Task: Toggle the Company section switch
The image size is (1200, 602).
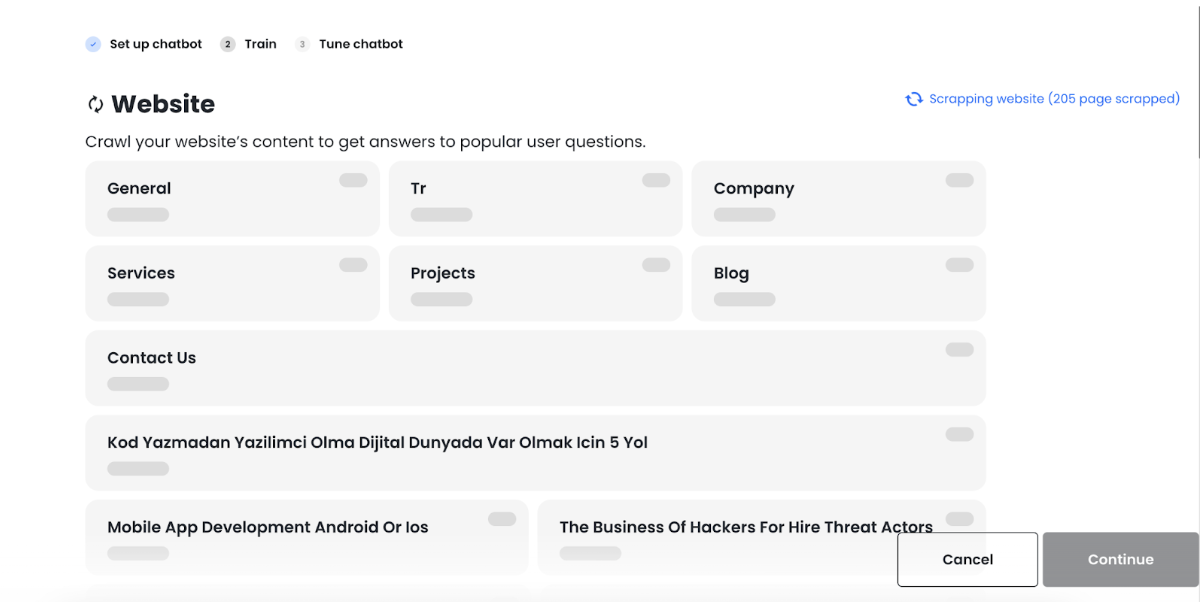Action: [x=959, y=180]
